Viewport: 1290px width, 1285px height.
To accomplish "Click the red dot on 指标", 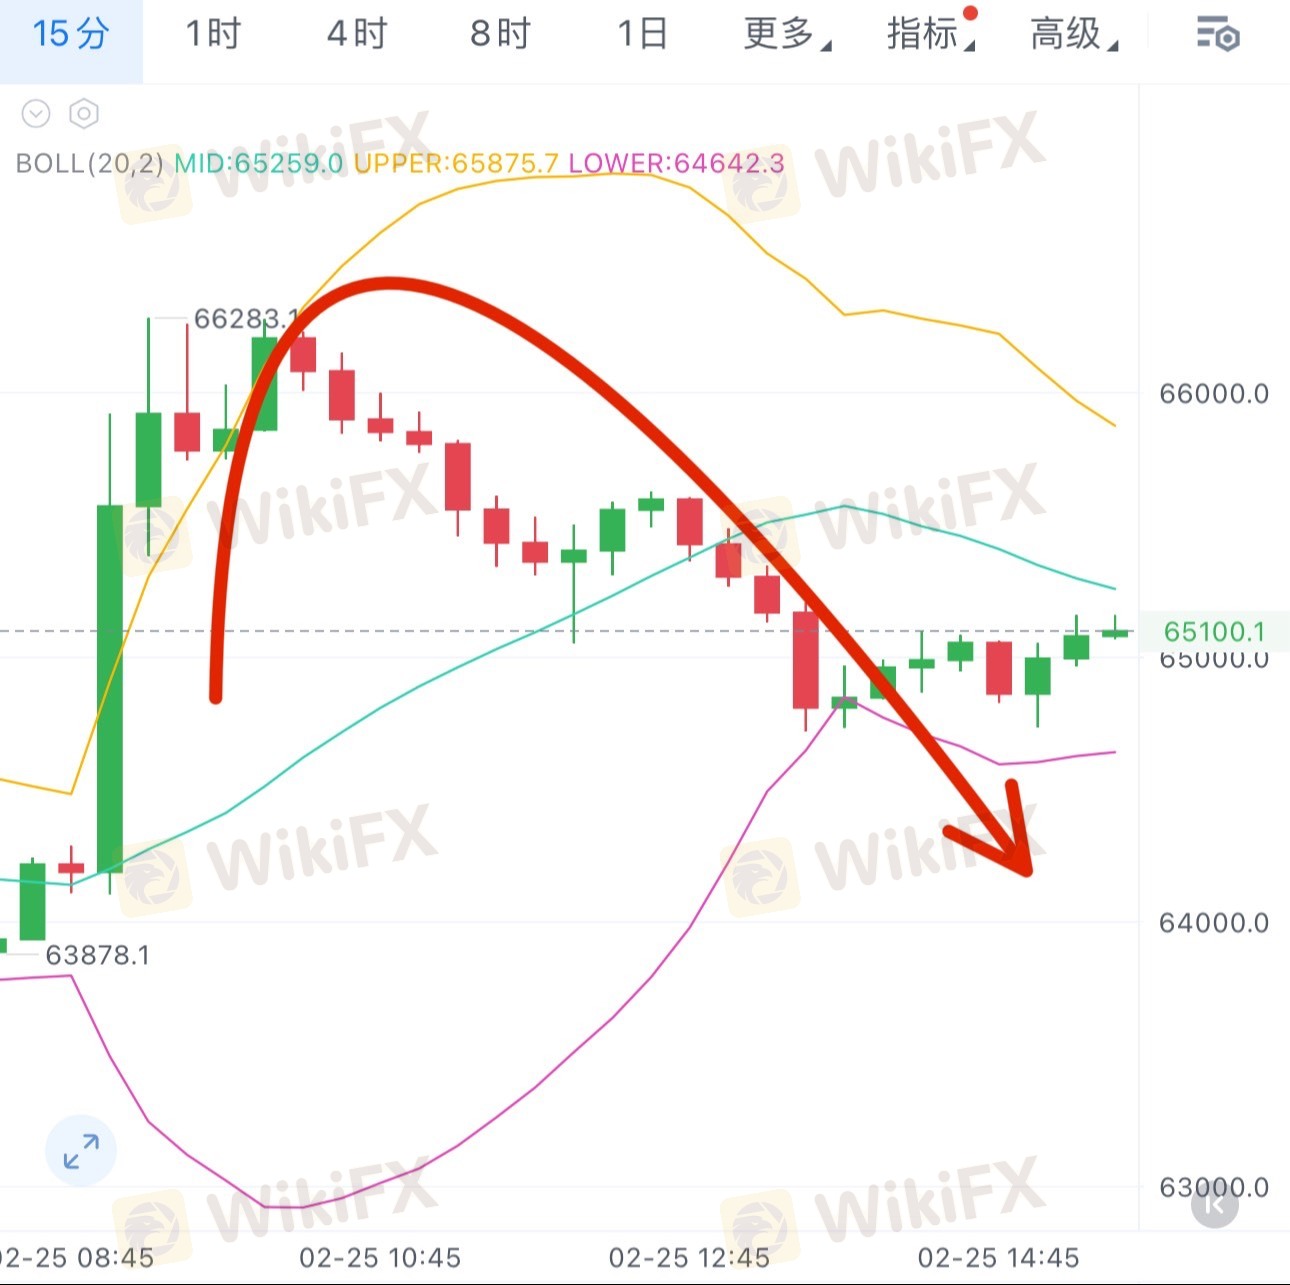I will (x=969, y=14).
